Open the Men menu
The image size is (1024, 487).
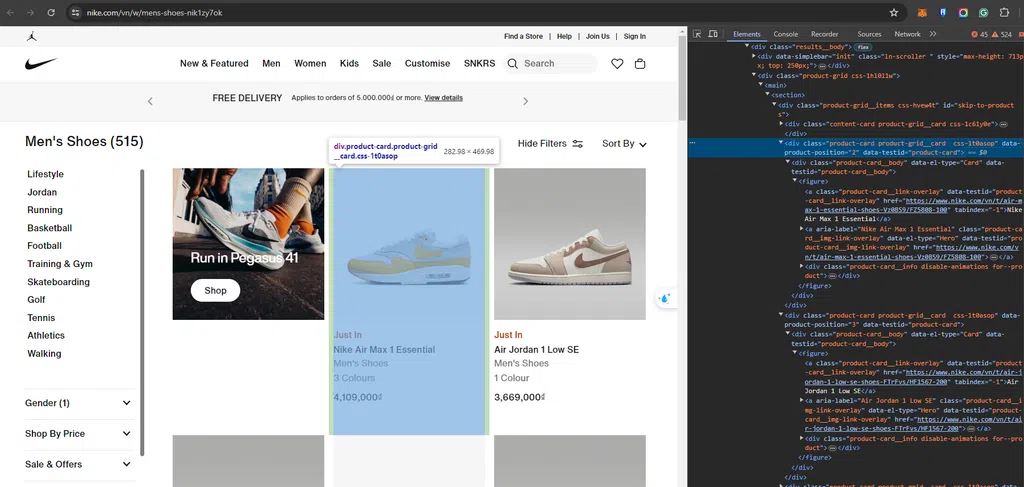pyautogui.click(x=272, y=63)
